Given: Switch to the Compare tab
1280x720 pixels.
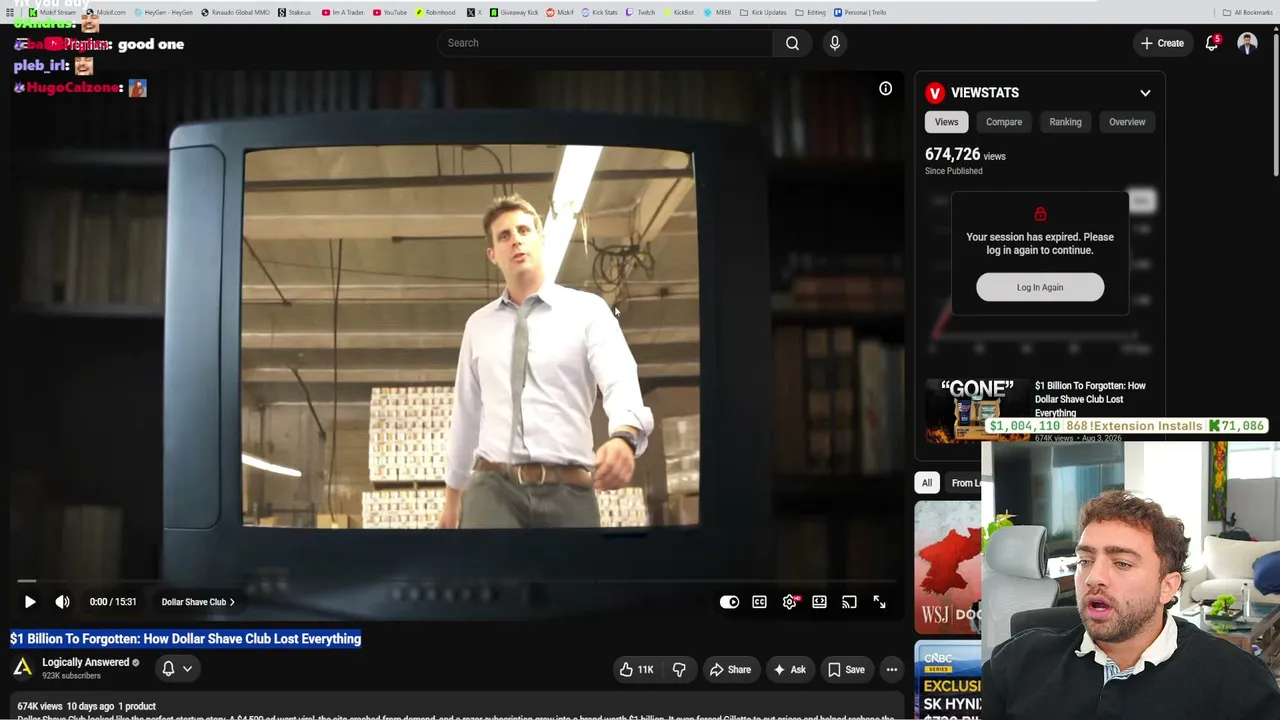Looking at the screenshot, I should coord(1004,122).
